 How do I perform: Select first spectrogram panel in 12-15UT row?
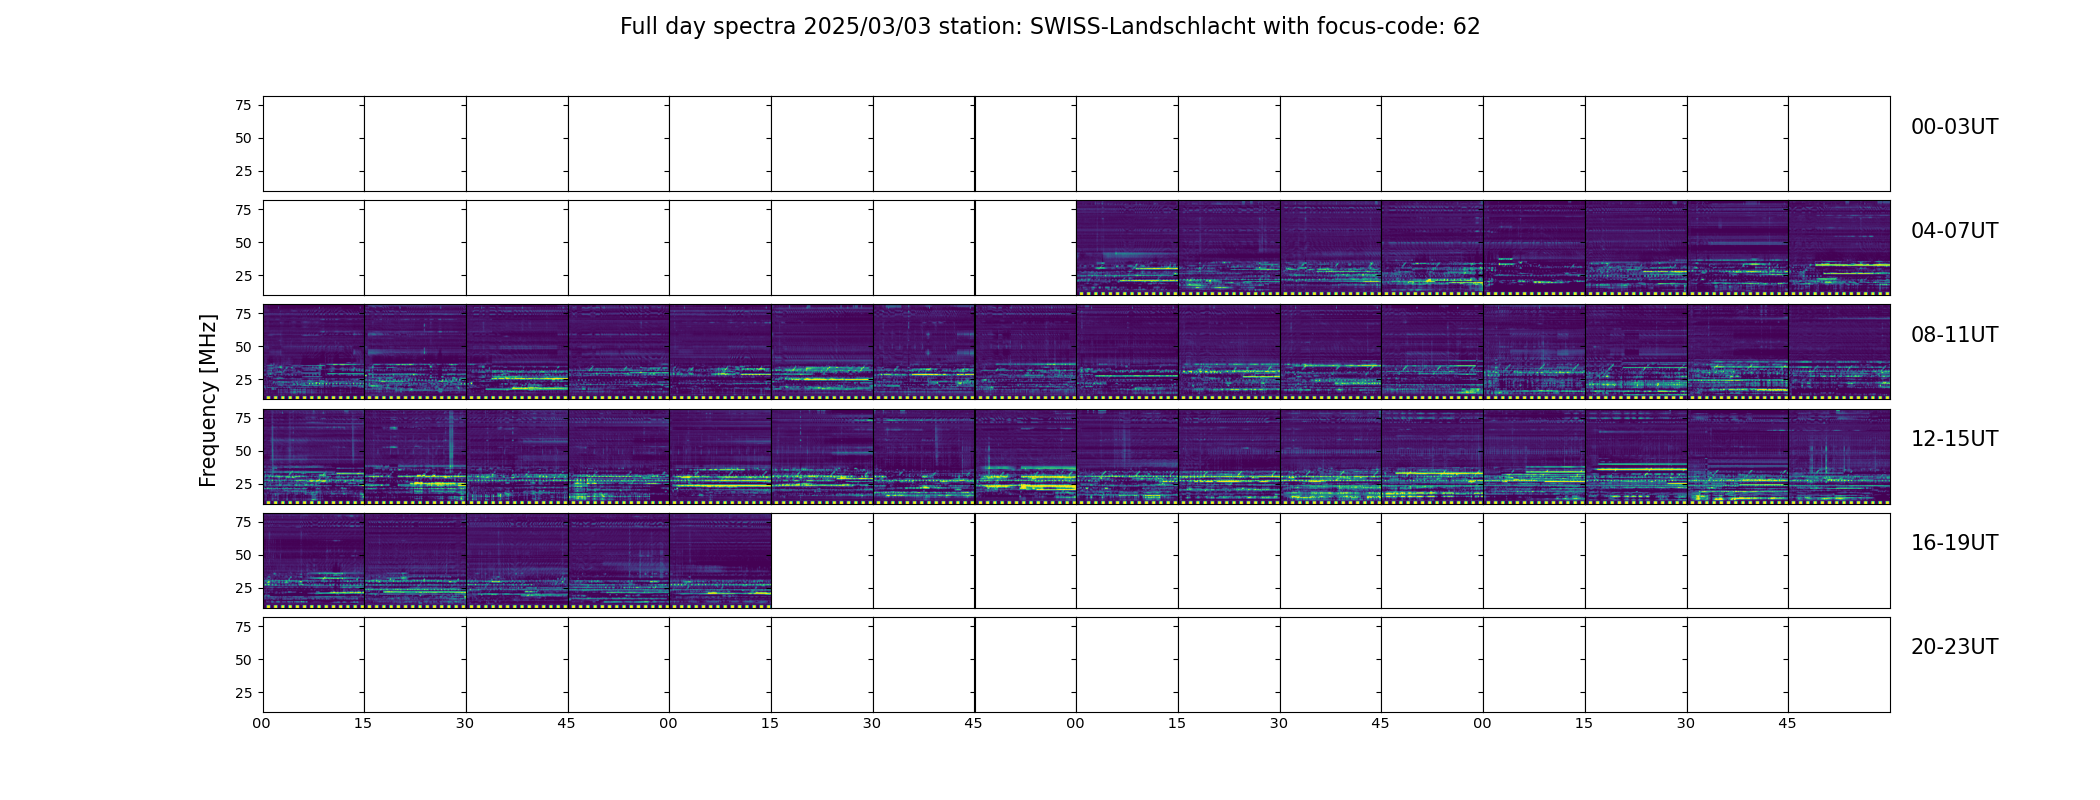314,456
